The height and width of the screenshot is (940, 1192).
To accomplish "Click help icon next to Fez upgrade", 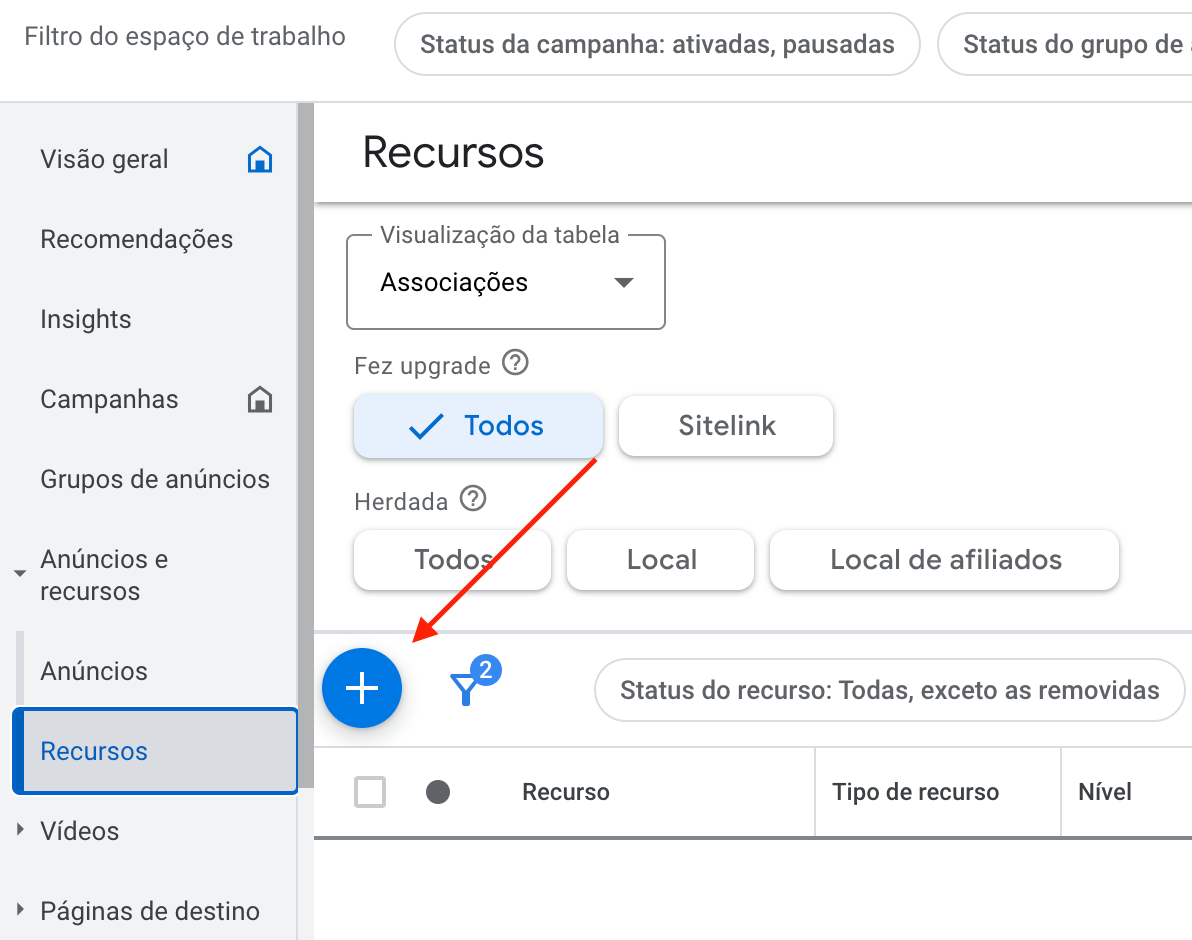I will pos(515,363).
